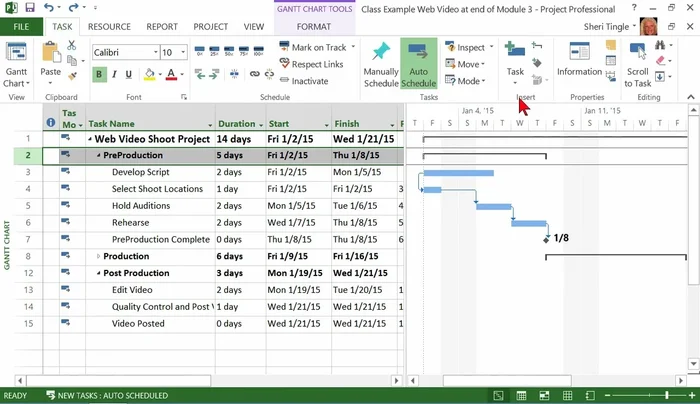Open the Duration column filter arrow
This screenshot has width=700, height=404.
pos(261,125)
